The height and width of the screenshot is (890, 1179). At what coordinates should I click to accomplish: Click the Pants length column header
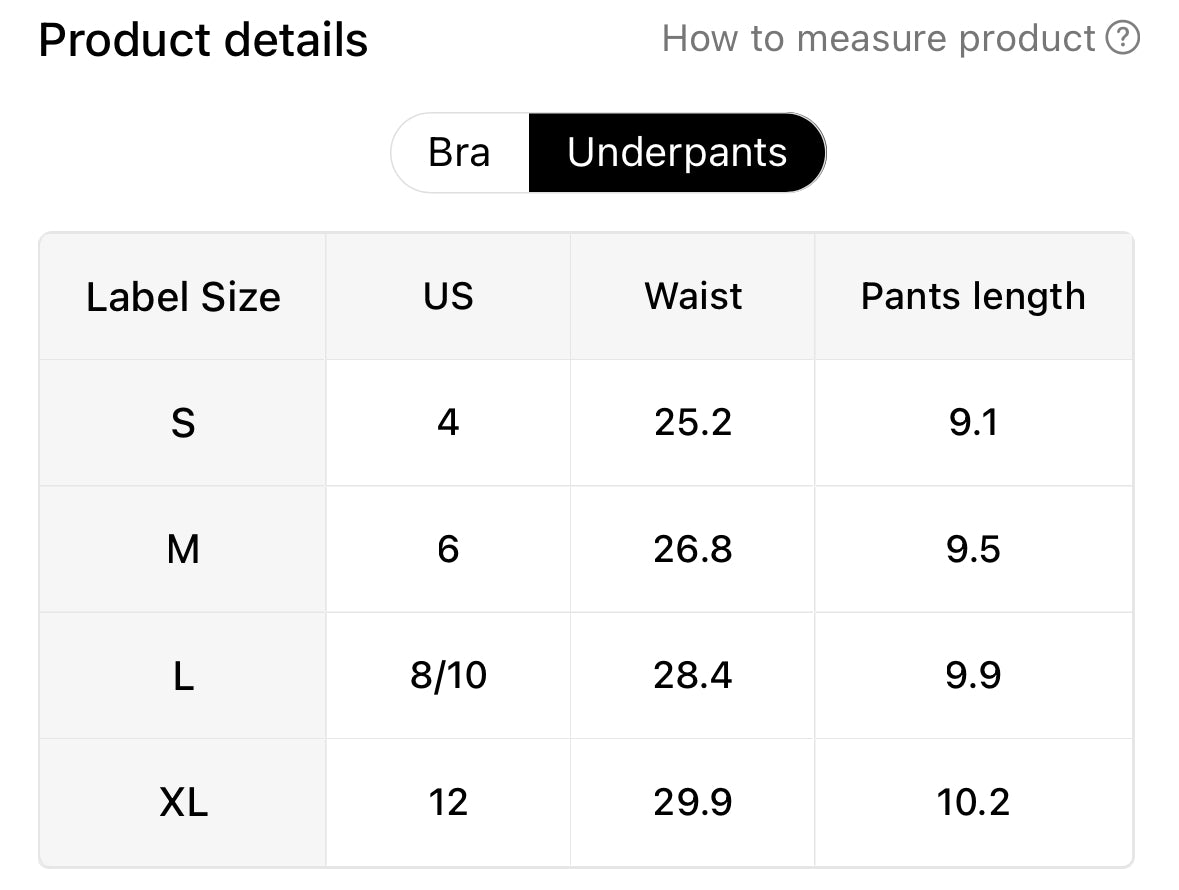pos(973,297)
